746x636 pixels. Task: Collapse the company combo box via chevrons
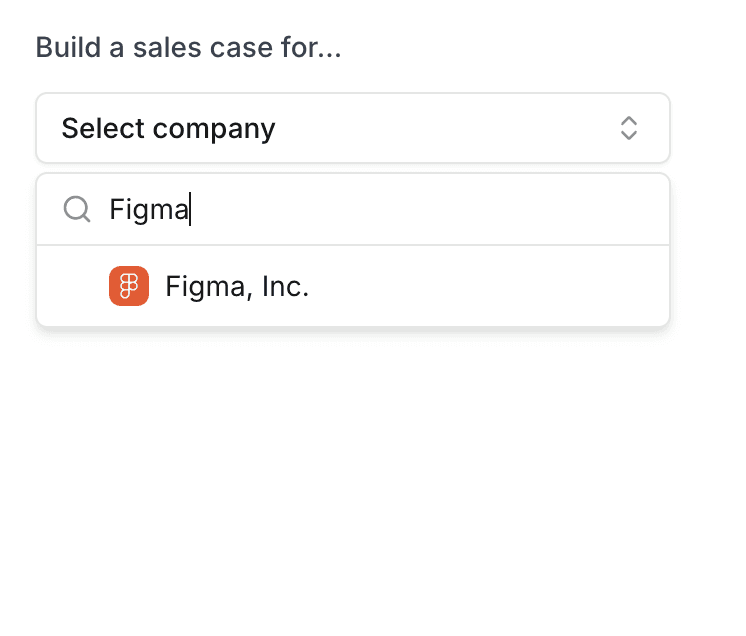tap(628, 128)
